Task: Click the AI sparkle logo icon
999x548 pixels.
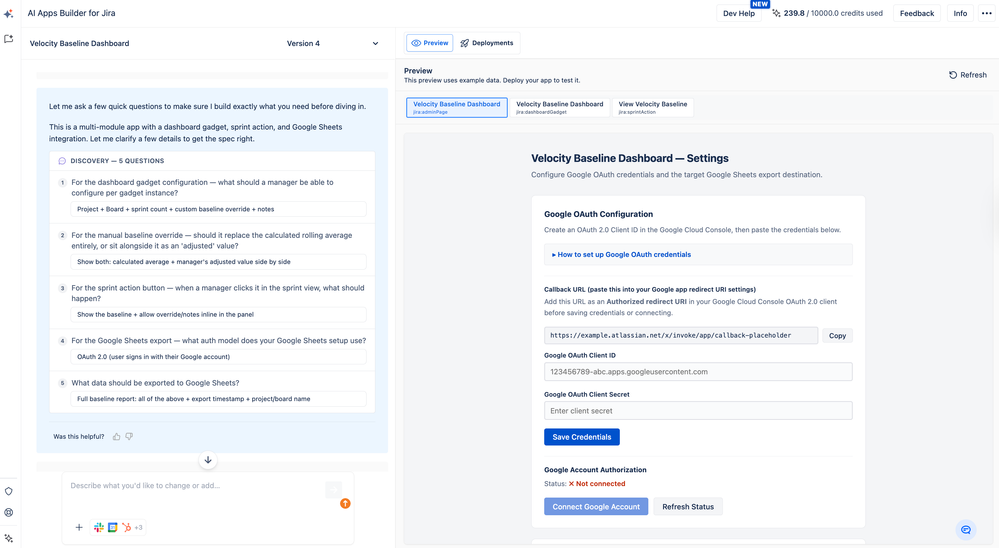Action: tap(8, 13)
